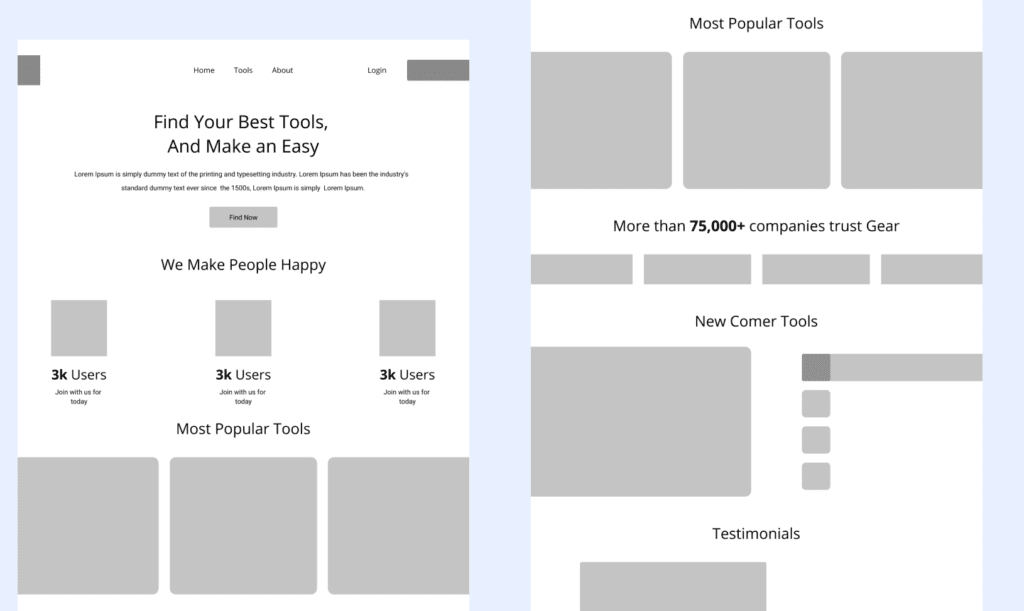Click the Testimonials heading
1024x611 pixels.
[x=756, y=533]
